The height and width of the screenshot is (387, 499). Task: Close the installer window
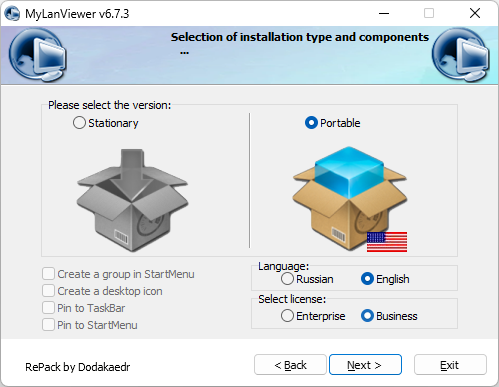pyautogui.click(x=475, y=14)
